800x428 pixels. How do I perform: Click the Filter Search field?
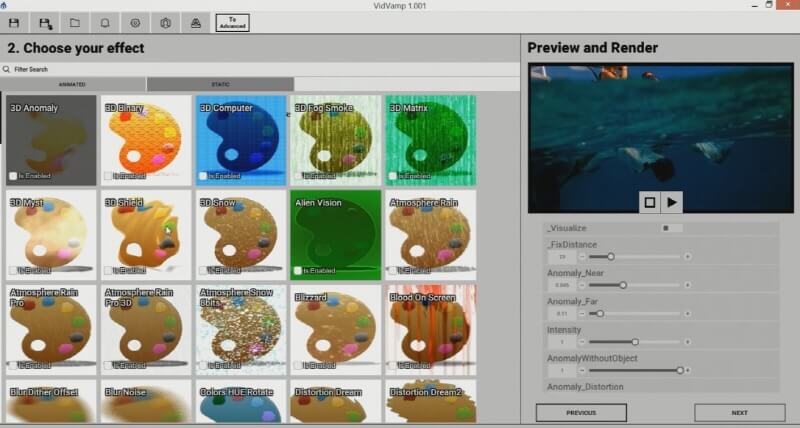[260, 69]
